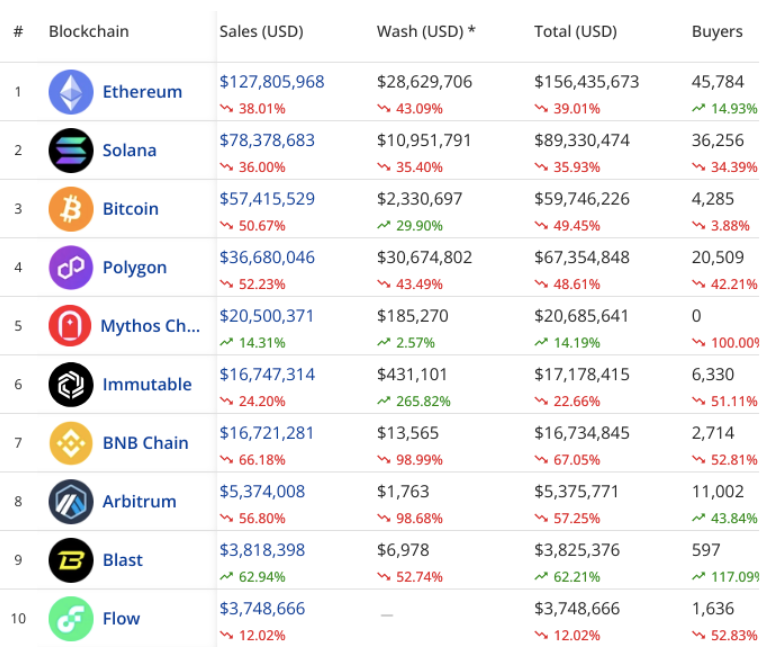Viewport: 784px width, 658px height.
Task: Open the Polygon blockchain link
Action: [134, 268]
